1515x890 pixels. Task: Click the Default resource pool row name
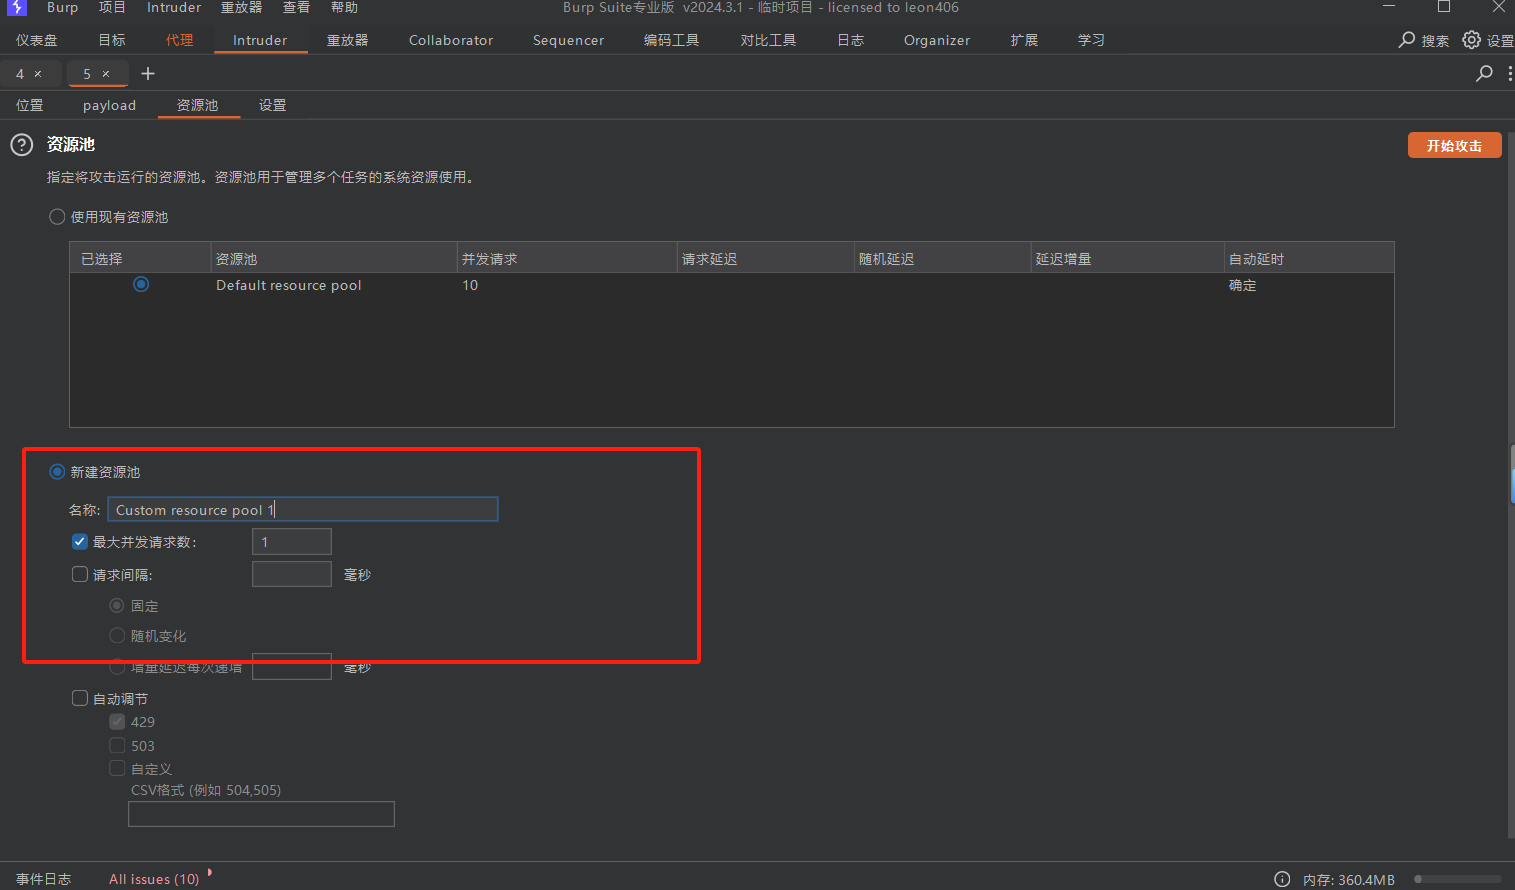coord(288,285)
